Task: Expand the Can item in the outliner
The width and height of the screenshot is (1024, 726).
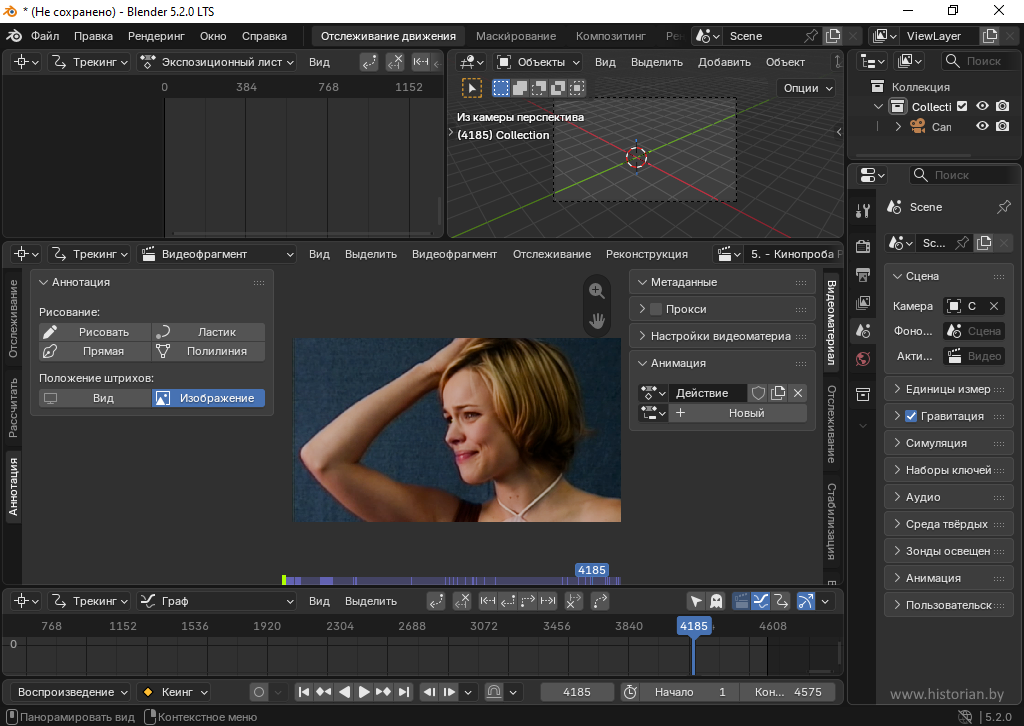Action: point(898,126)
